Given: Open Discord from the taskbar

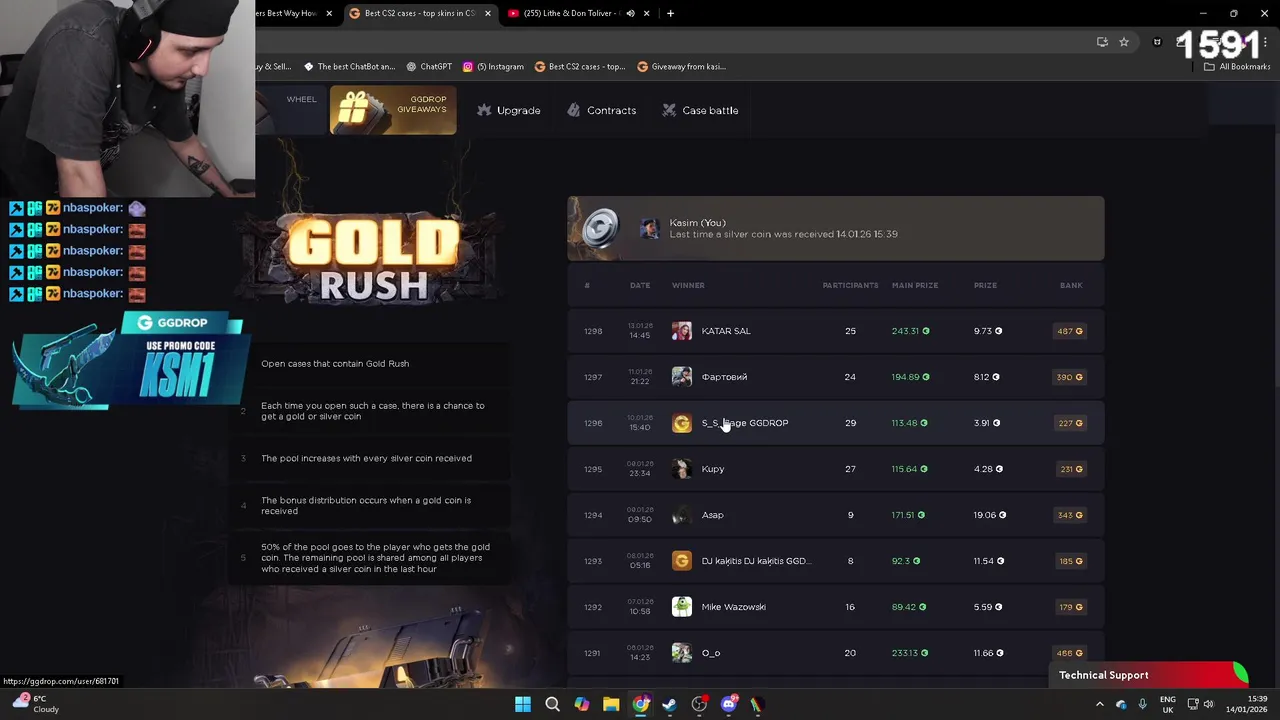Looking at the screenshot, I should pyautogui.click(x=729, y=704).
